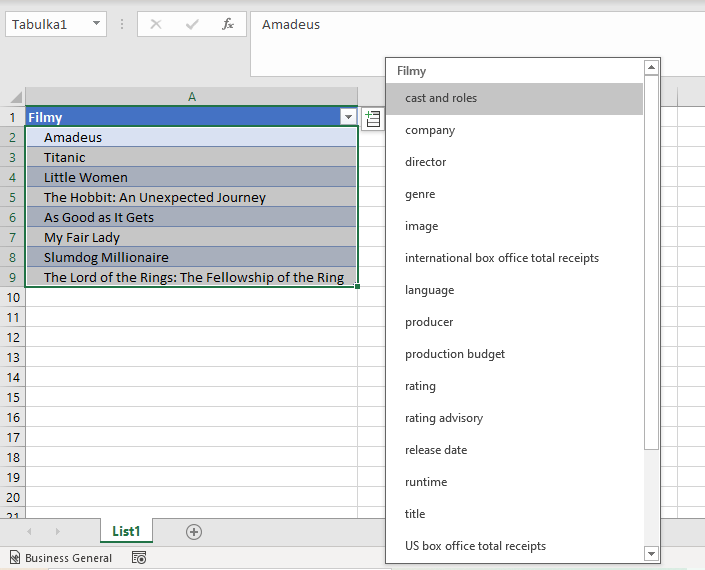
Task: Open the Filmy column filter dropdown
Action: point(347,117)
